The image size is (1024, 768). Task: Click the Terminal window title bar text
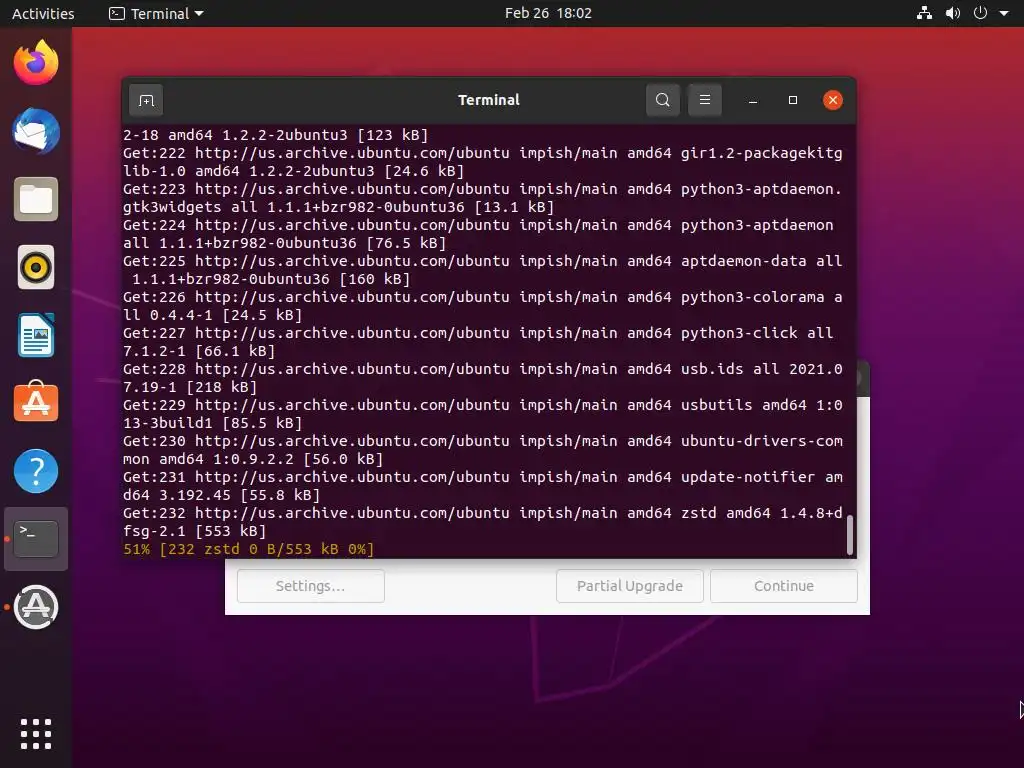point(488,100)
